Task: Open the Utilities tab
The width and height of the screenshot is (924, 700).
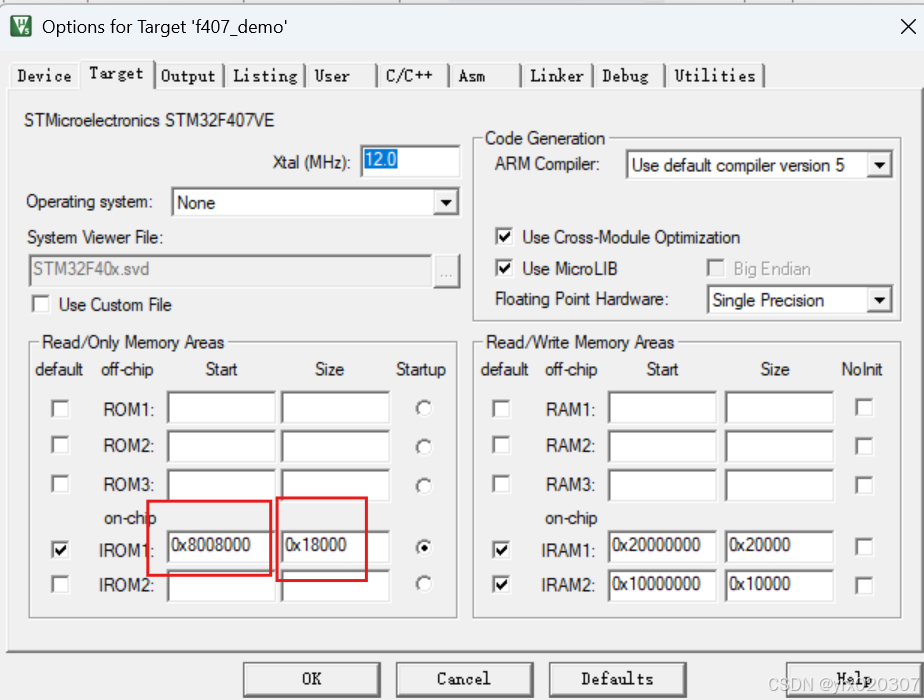Action: point(715,76)
